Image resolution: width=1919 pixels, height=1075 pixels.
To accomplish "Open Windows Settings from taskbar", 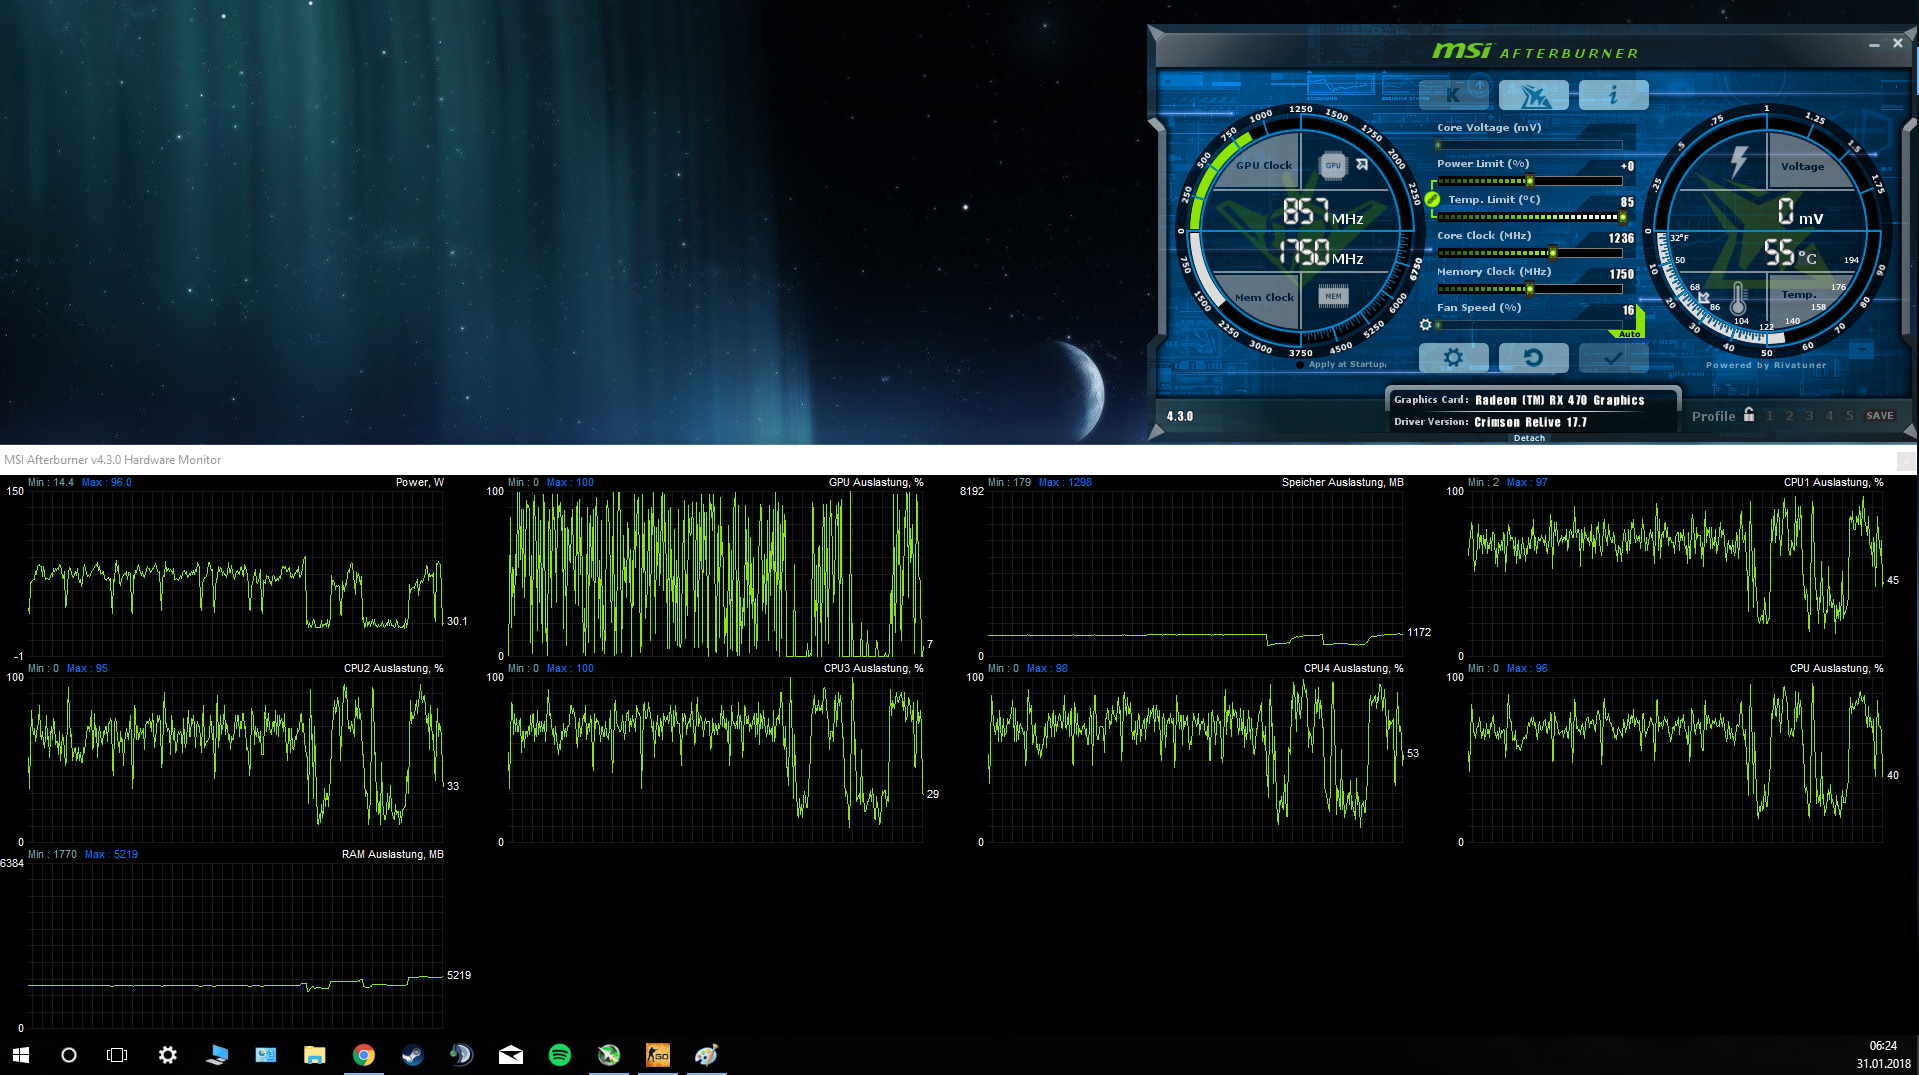I will tap(168, 1055).
